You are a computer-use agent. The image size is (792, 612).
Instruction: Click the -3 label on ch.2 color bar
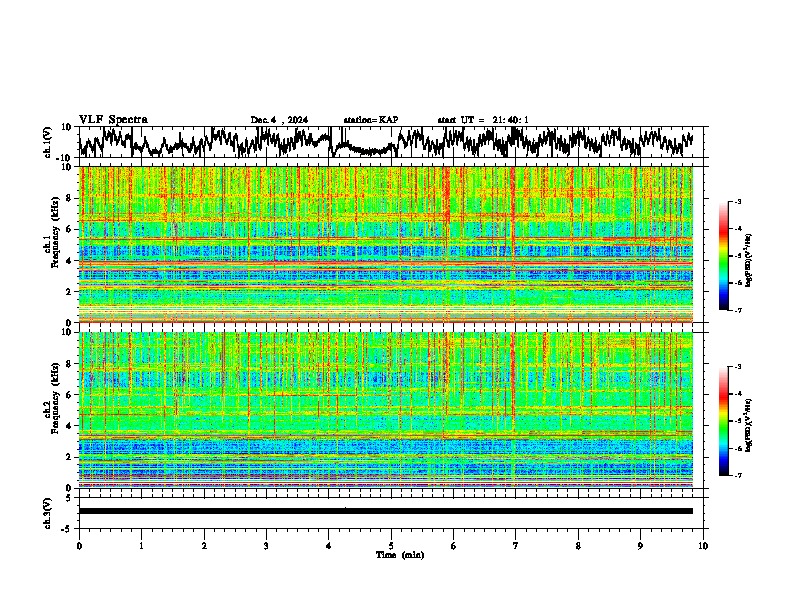coord(738,367)
